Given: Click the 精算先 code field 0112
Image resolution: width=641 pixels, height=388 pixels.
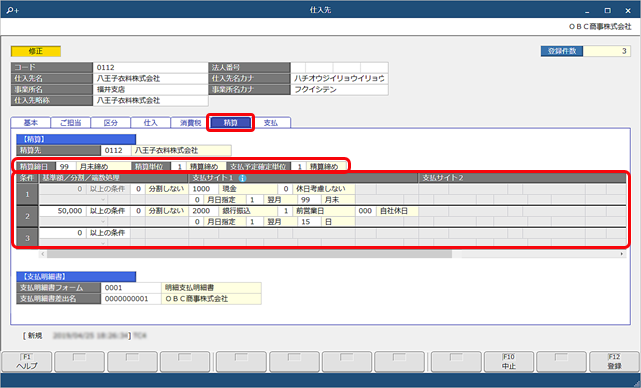Looking at the screenshot, I should [x=116, y=150].
